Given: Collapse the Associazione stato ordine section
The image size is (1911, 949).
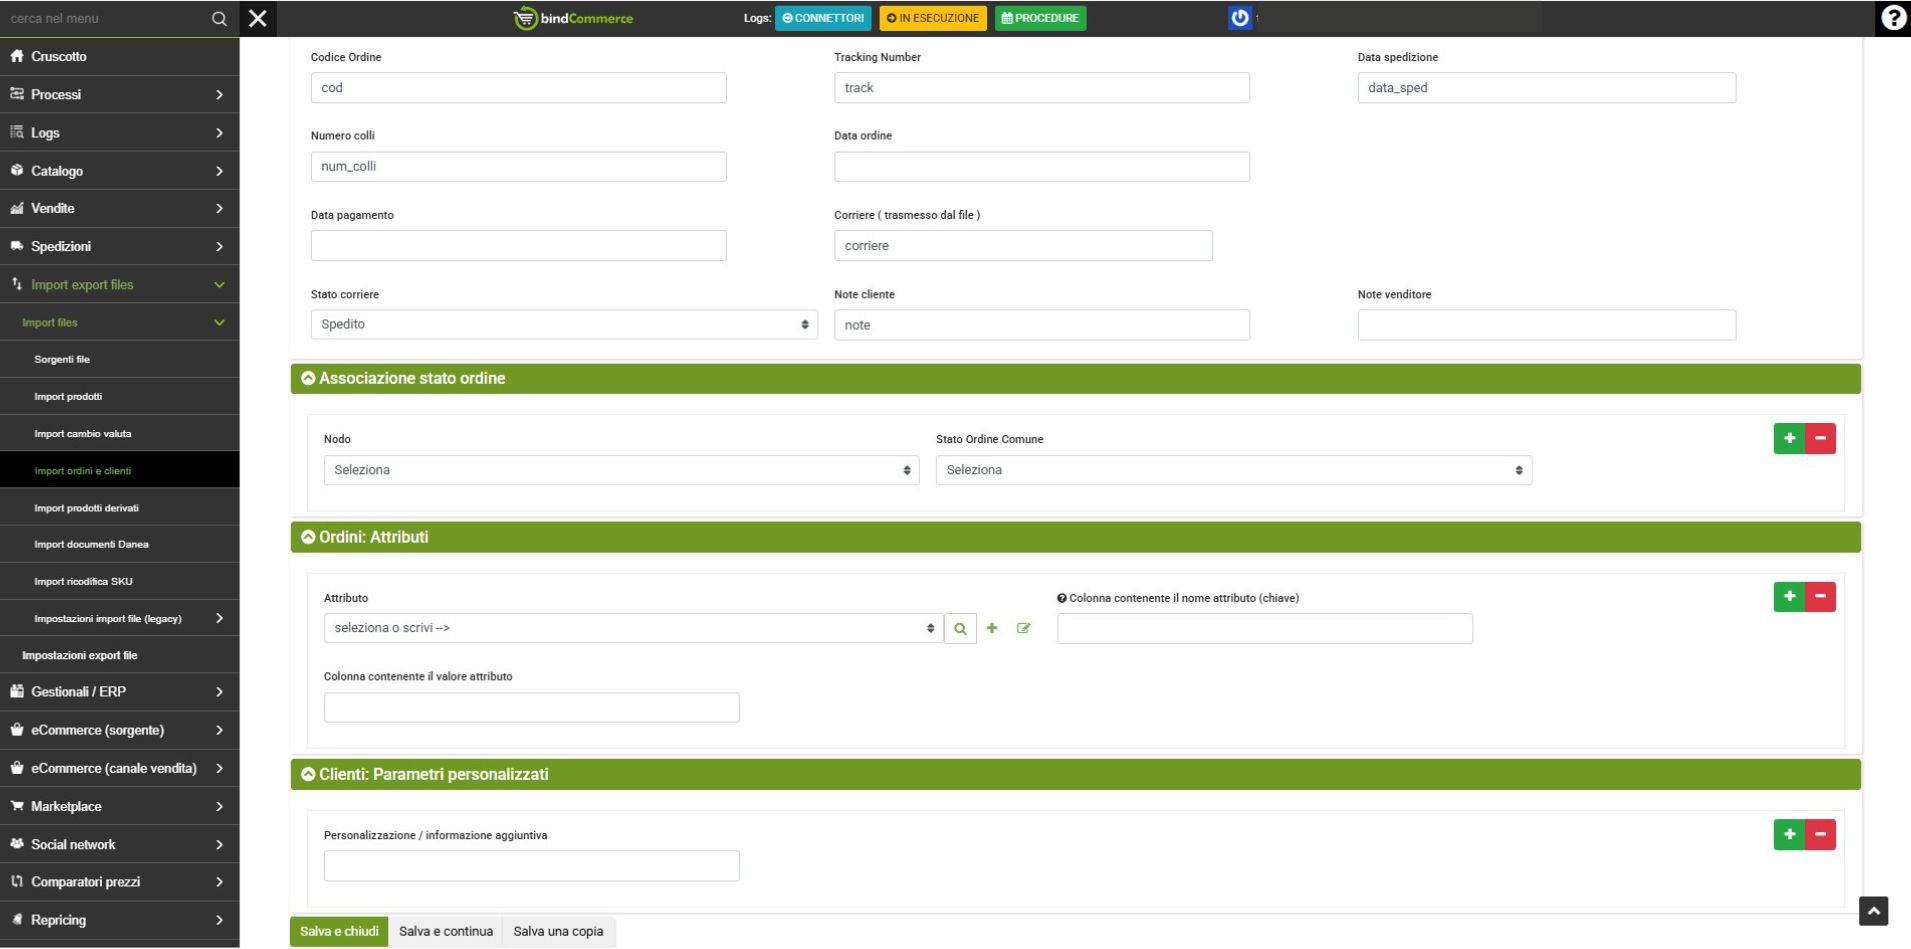Looking at the screenshot, I should click(308, 379).
